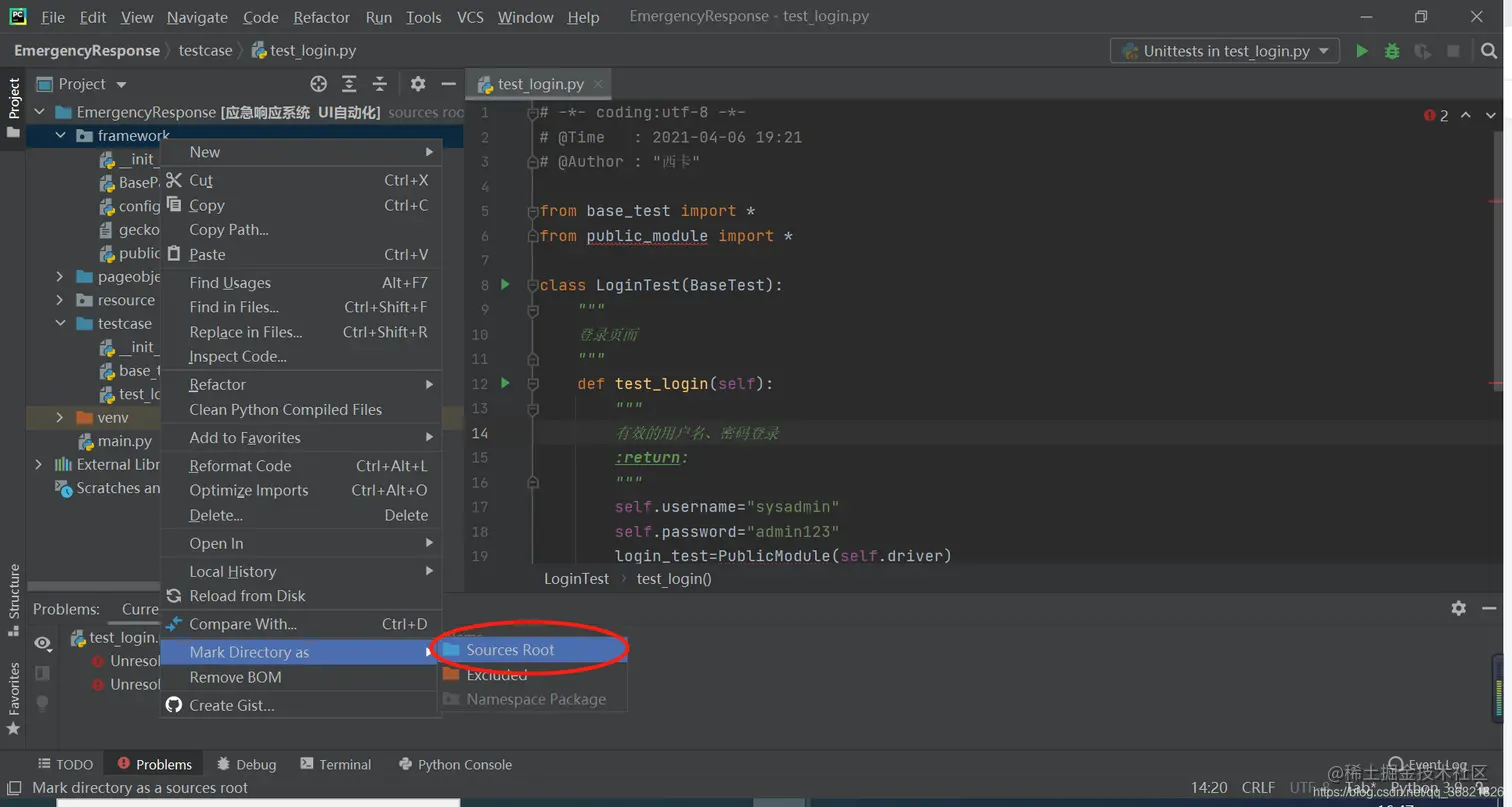Open Problems panel settings gear icon
Screen dimensions: 1512x807
1459,608
